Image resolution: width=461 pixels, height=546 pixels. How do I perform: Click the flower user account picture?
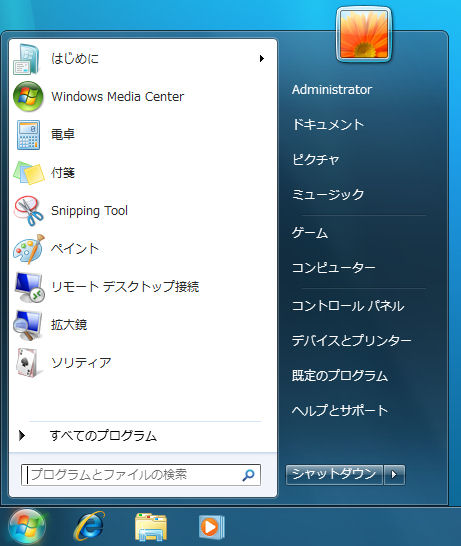point(364,34)
